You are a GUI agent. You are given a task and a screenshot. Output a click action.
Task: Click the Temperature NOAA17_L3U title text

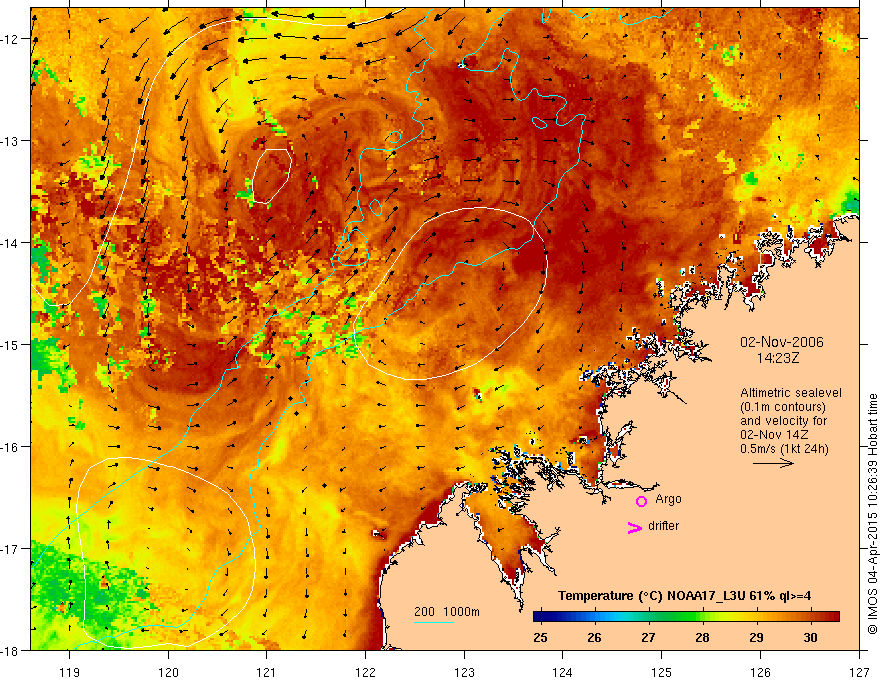[x=684, y=596]
